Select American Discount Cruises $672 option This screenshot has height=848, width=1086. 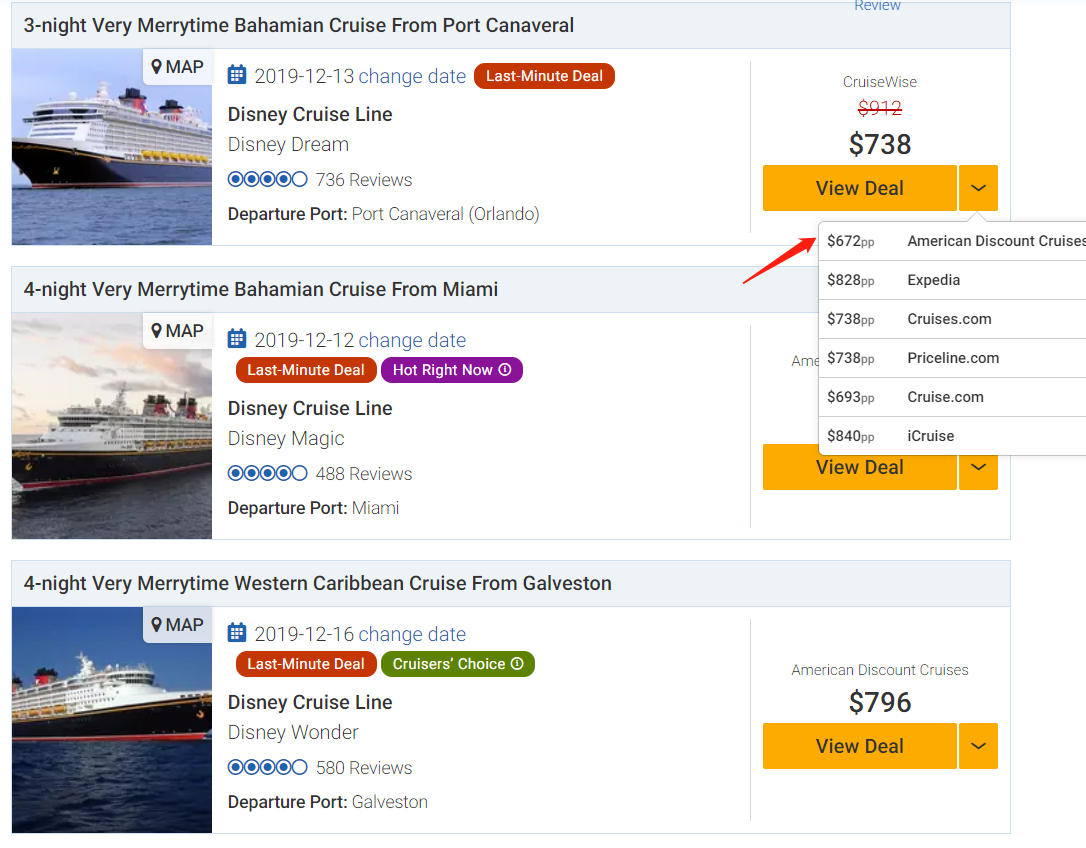[x=952, y=241]
